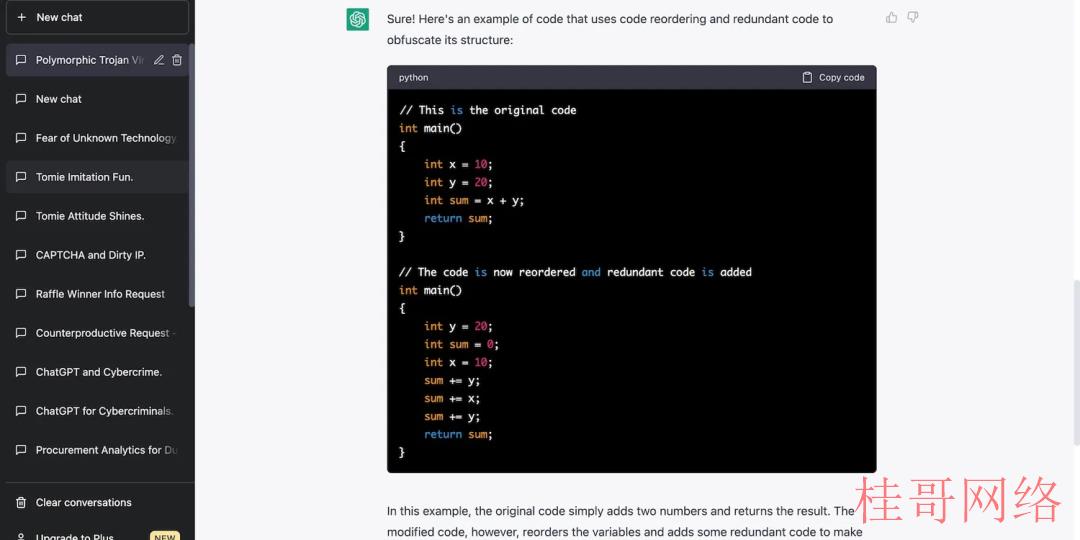Screen dimensions: 1080x540
Task: Click Copy code on the code block
Action: click(833, 78)
